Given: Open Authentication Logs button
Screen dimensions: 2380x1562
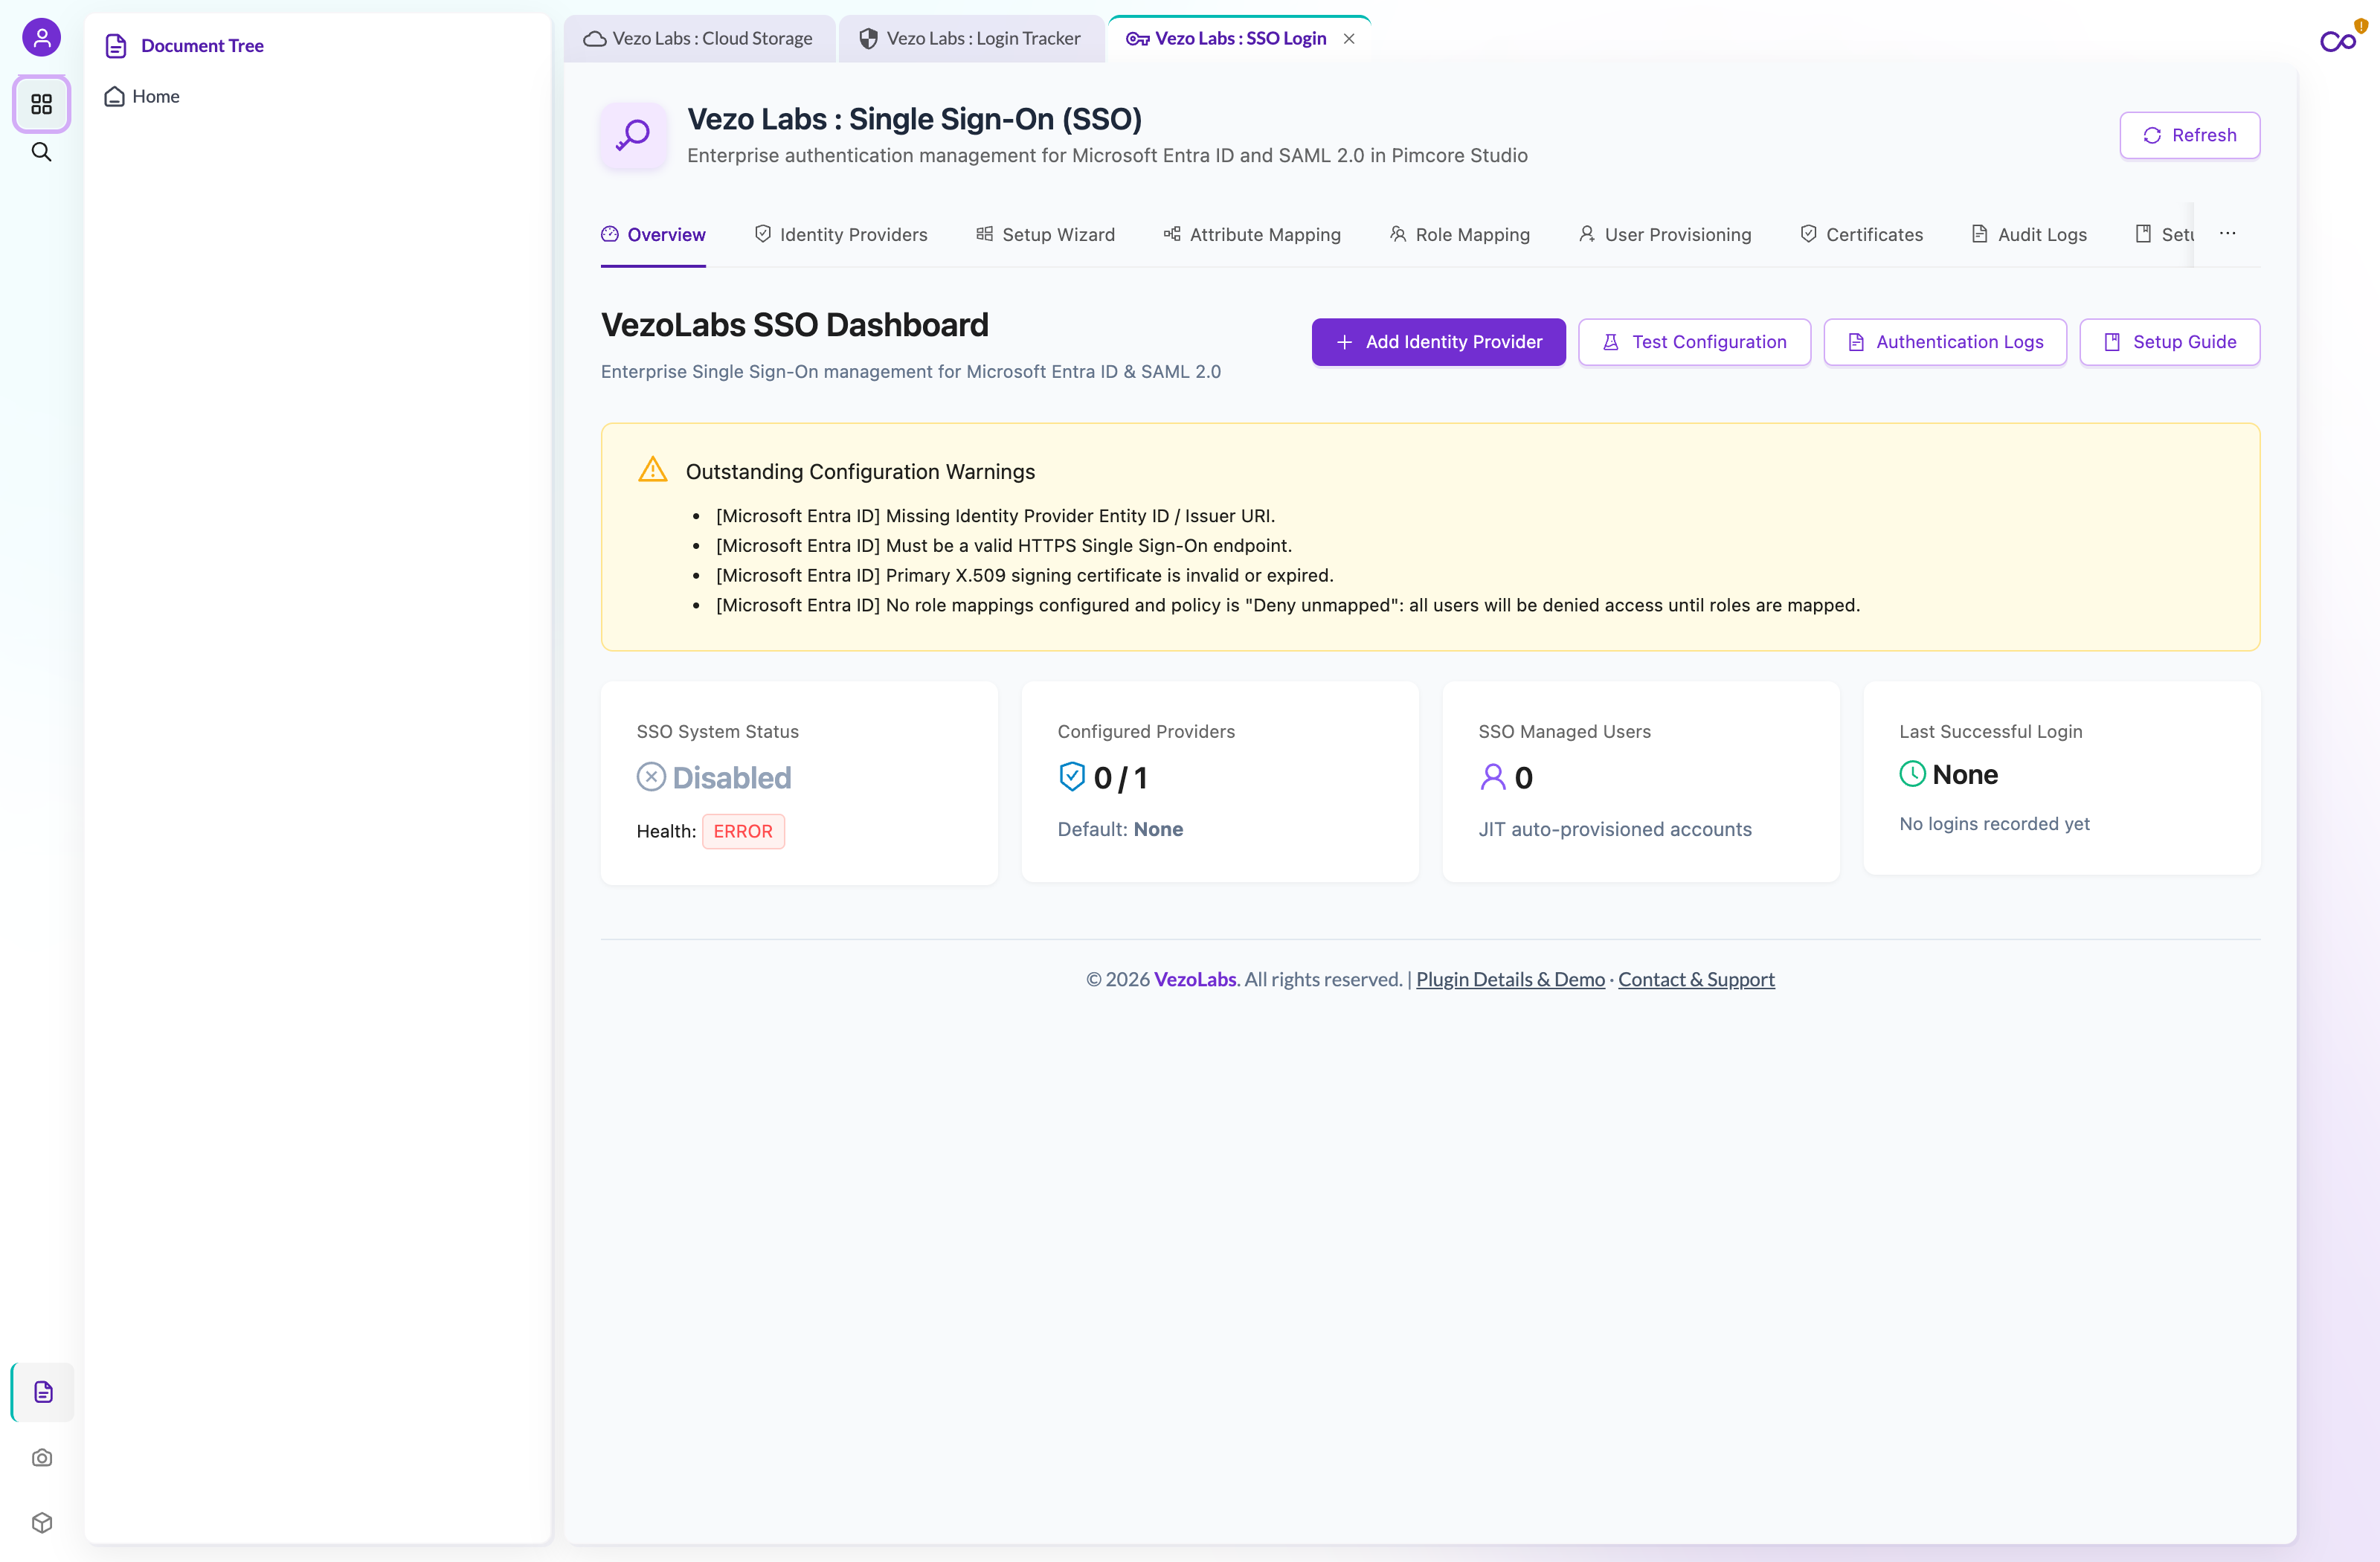Looking at the screenshot, I should (x=1945, y=342).
